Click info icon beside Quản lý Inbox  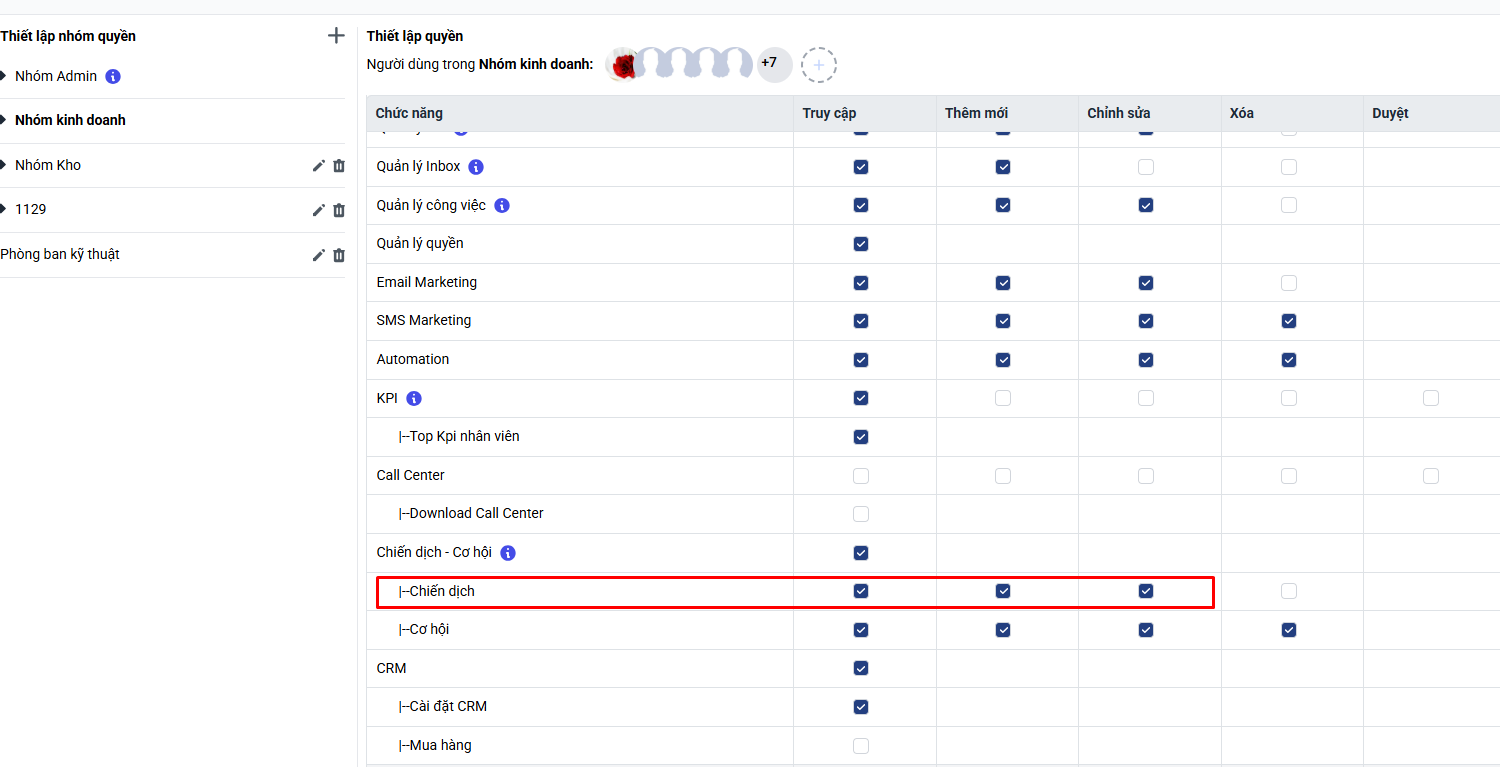(x=476, y=167)
